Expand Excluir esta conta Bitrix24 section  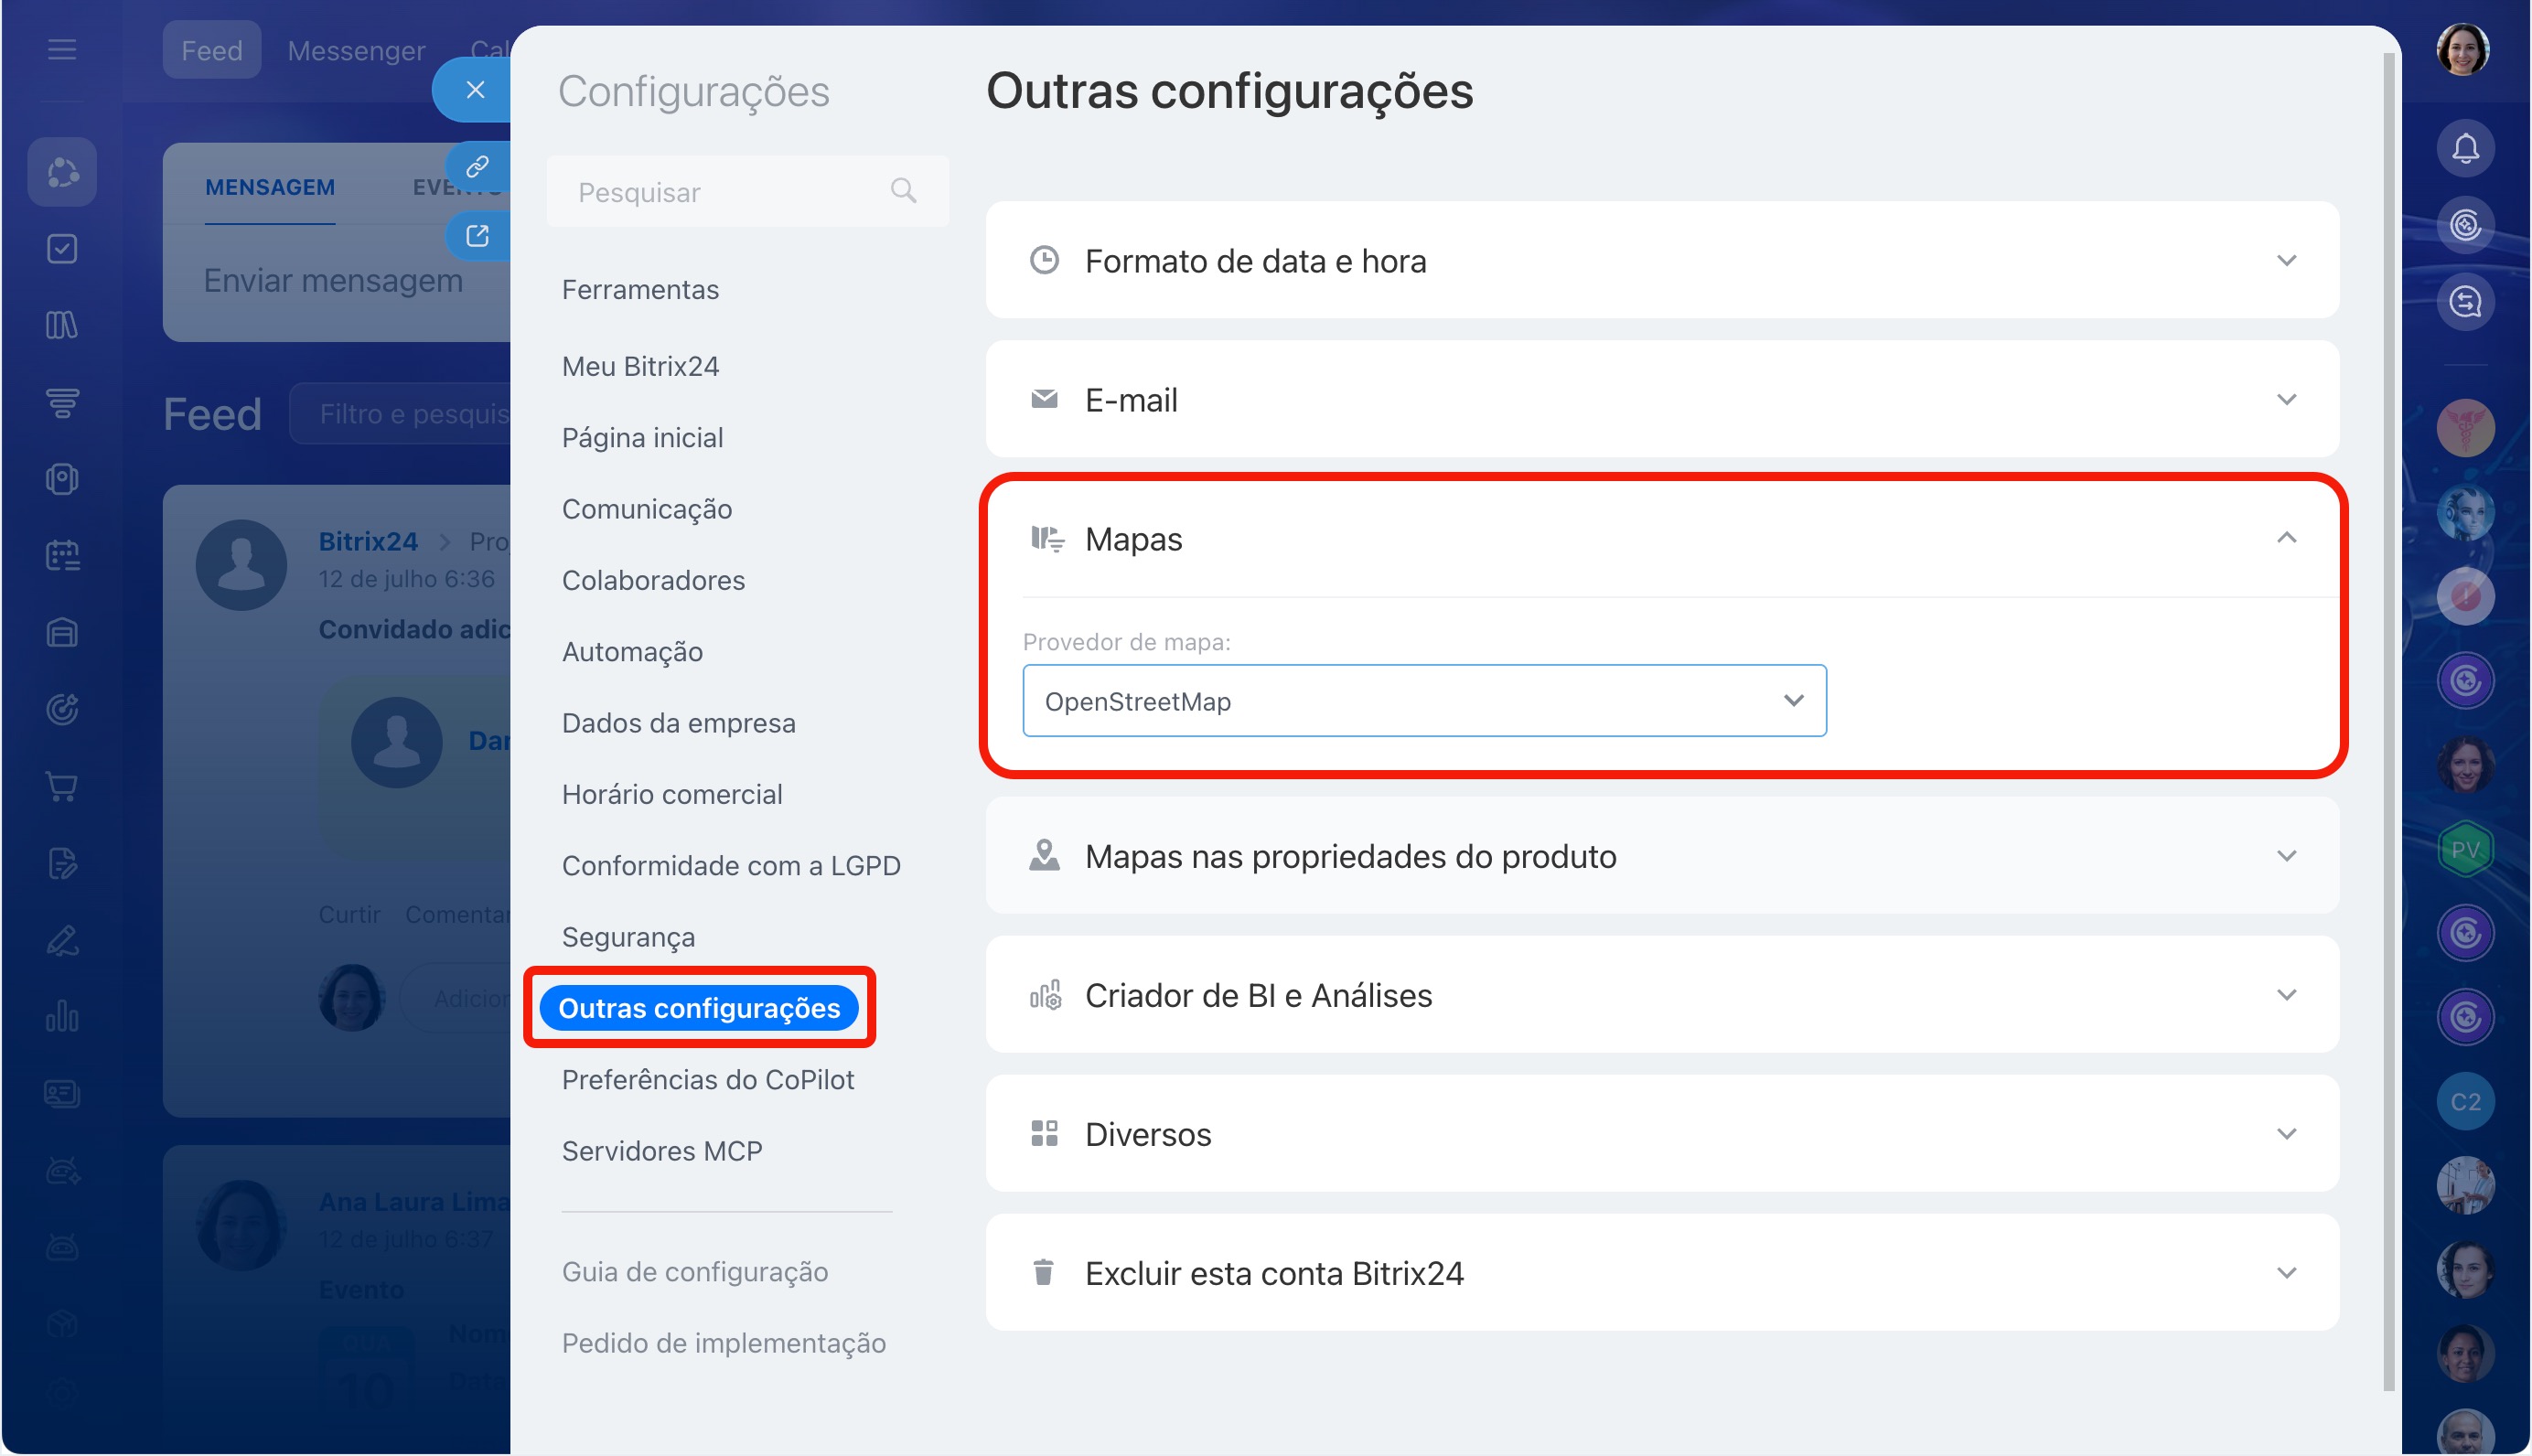(x=1661, y=1273)
